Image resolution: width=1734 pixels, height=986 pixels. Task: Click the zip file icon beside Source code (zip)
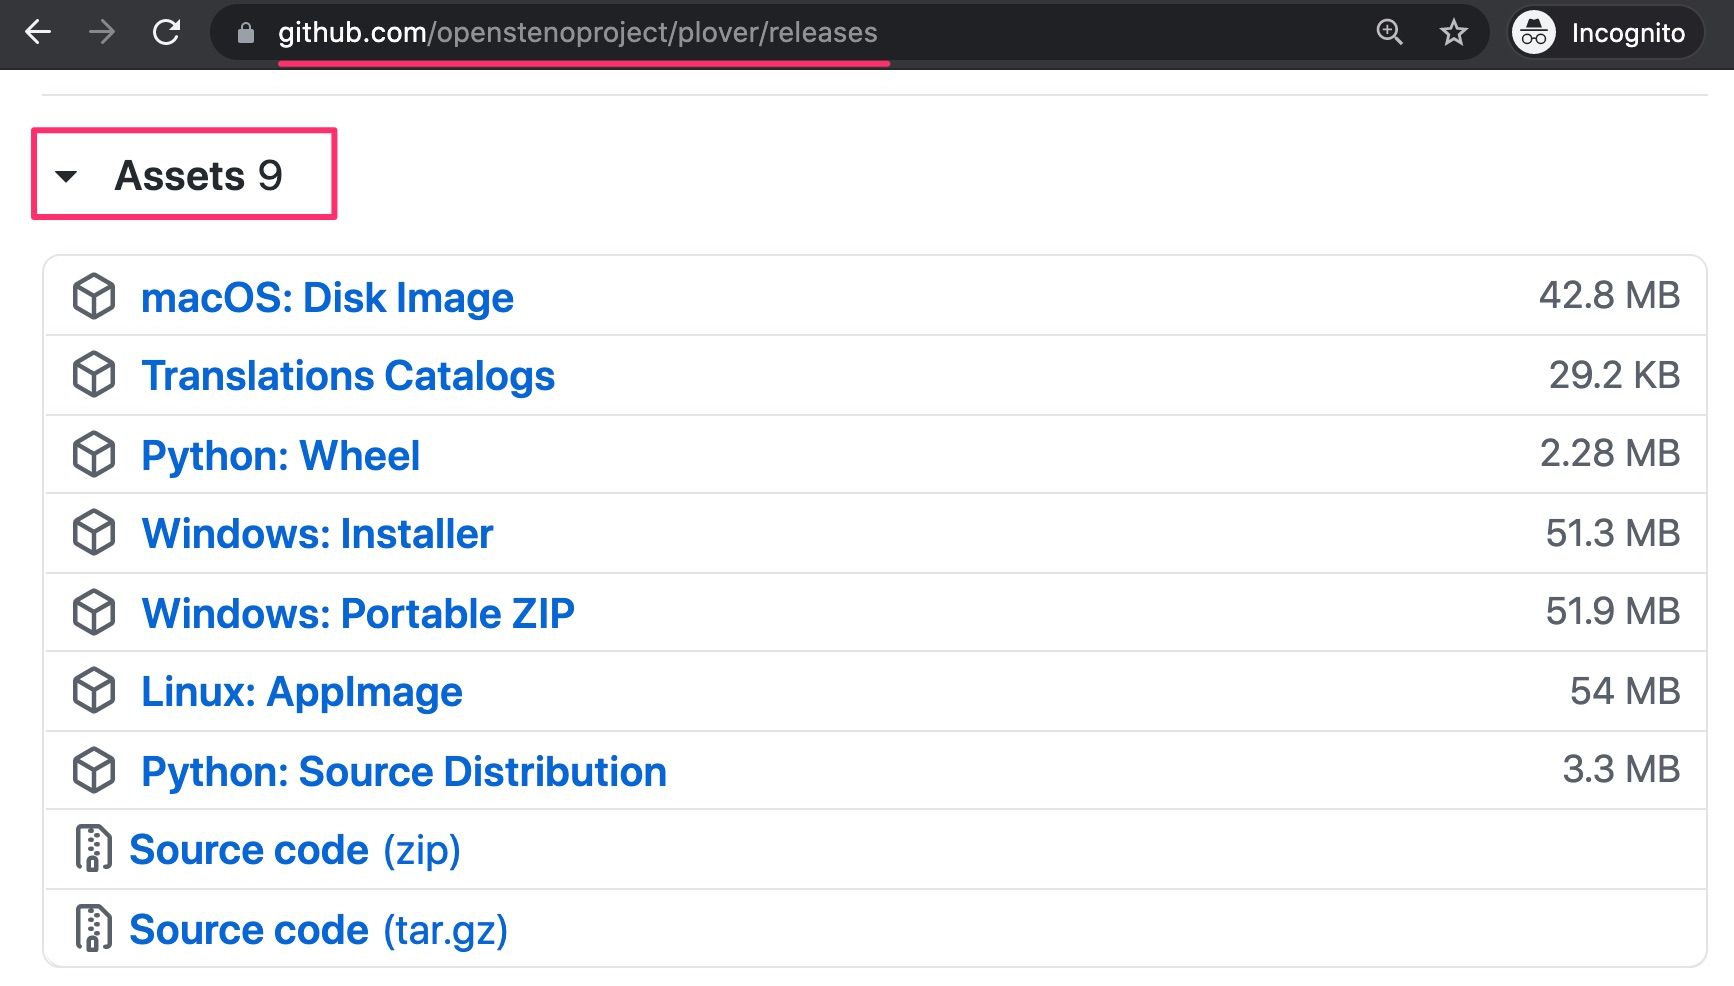93,849
